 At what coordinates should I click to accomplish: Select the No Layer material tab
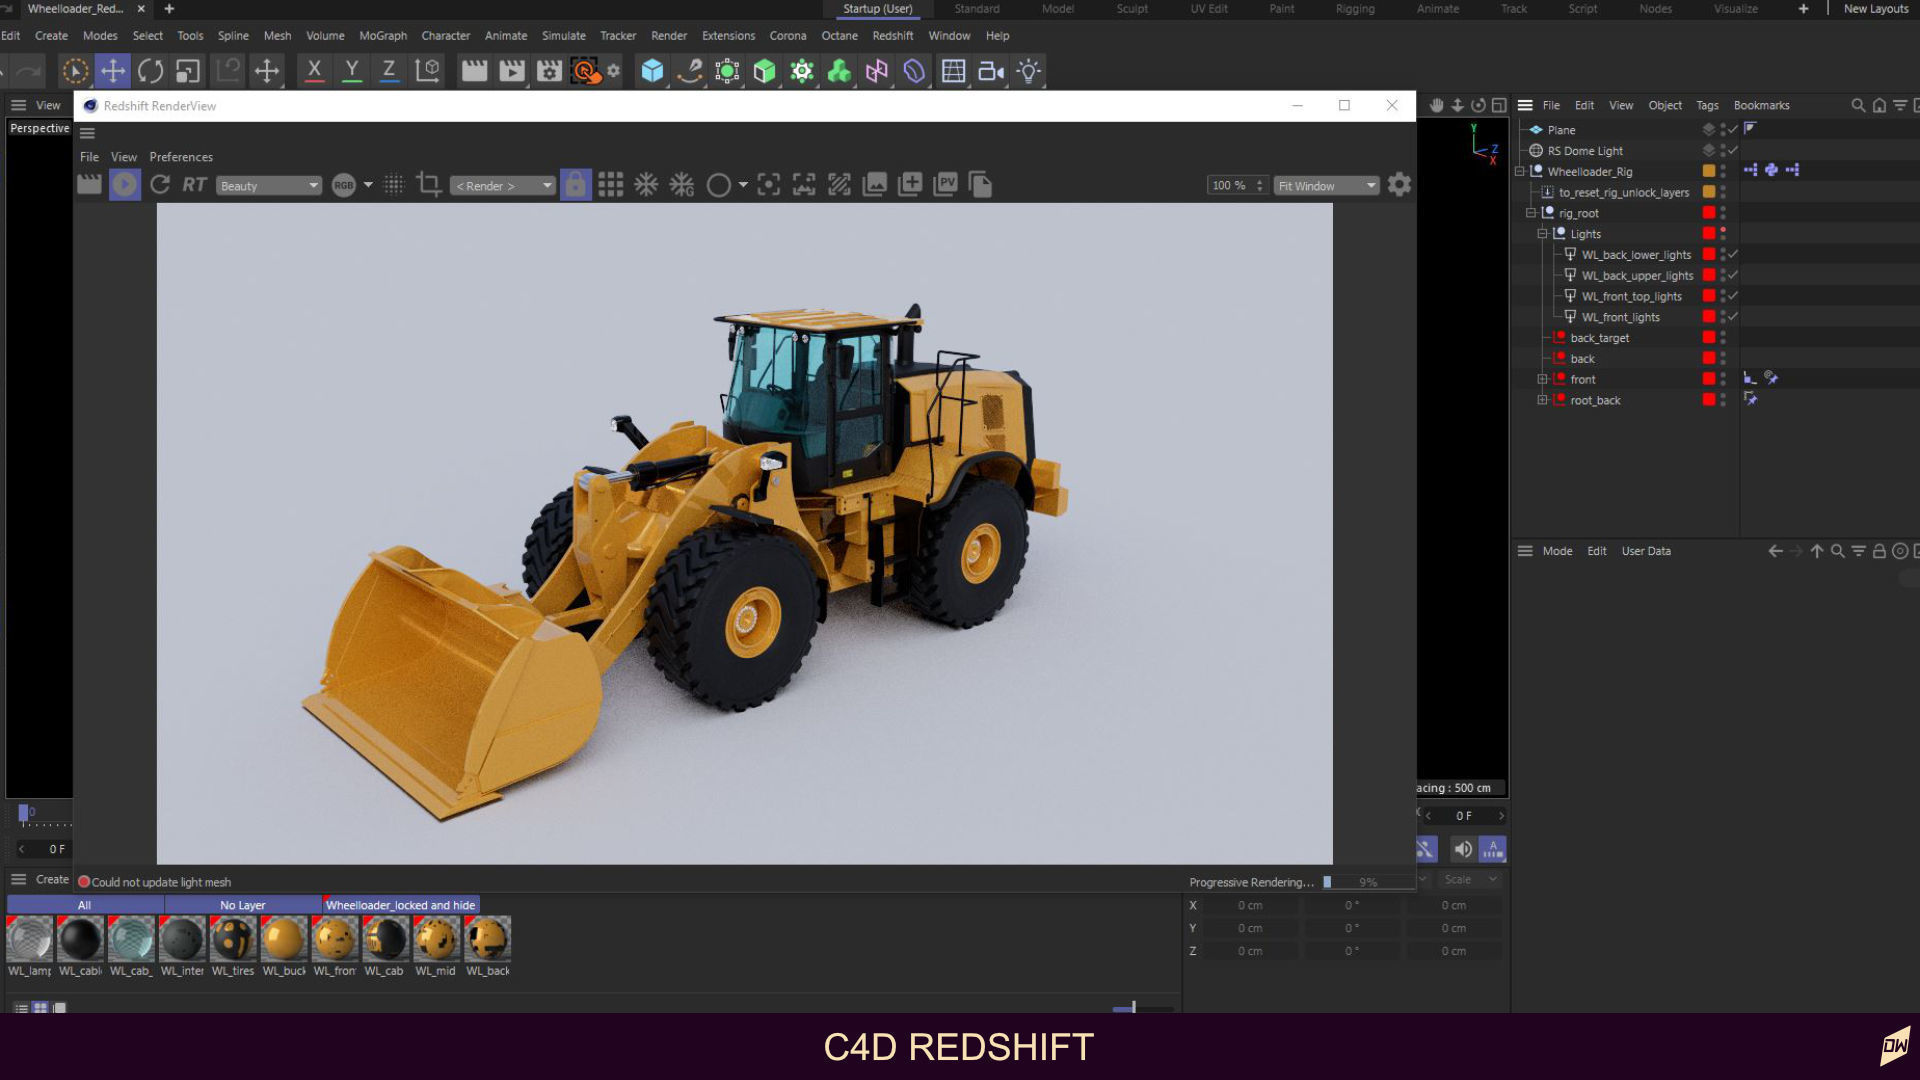tap(243, 905)
